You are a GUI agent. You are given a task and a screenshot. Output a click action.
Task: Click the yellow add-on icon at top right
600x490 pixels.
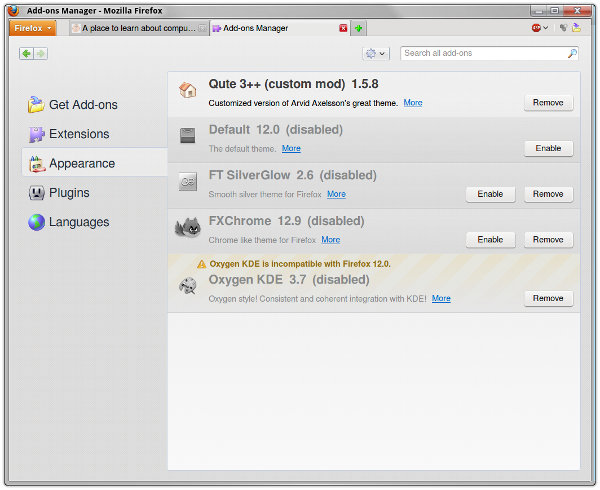pos(576,28)
